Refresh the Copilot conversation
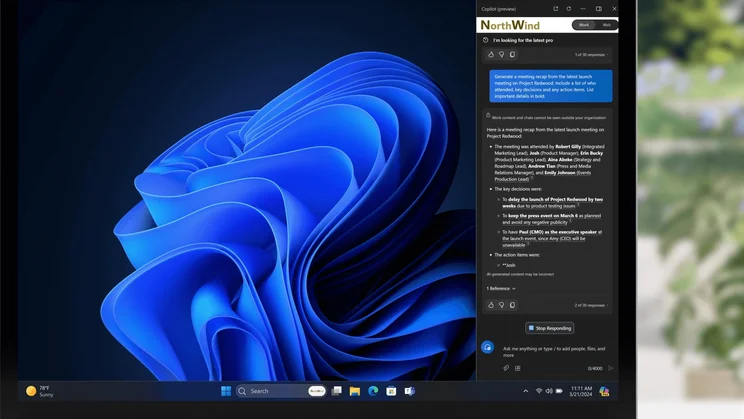Viewport: 744px width, 419px height. click(x=569, y=9)
